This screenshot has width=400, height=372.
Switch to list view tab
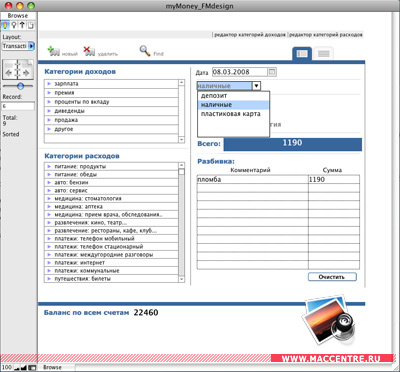(323, 54)
